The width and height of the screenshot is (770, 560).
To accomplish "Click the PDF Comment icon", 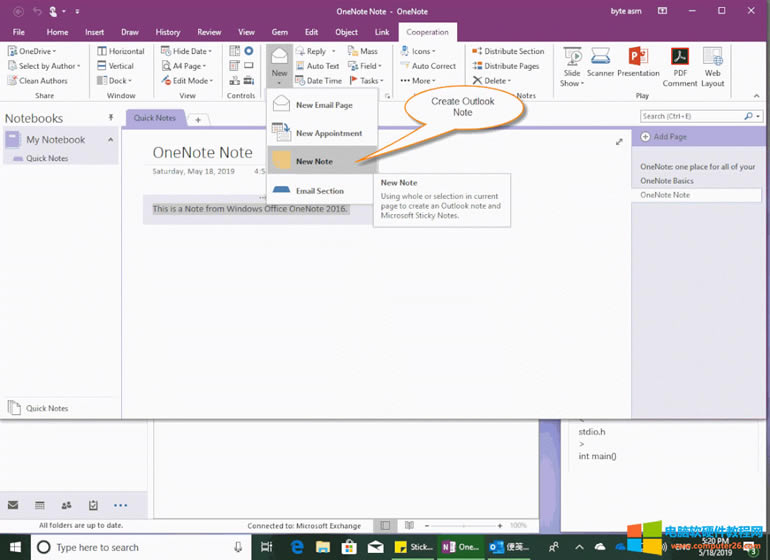I will (x=679, y=66).
